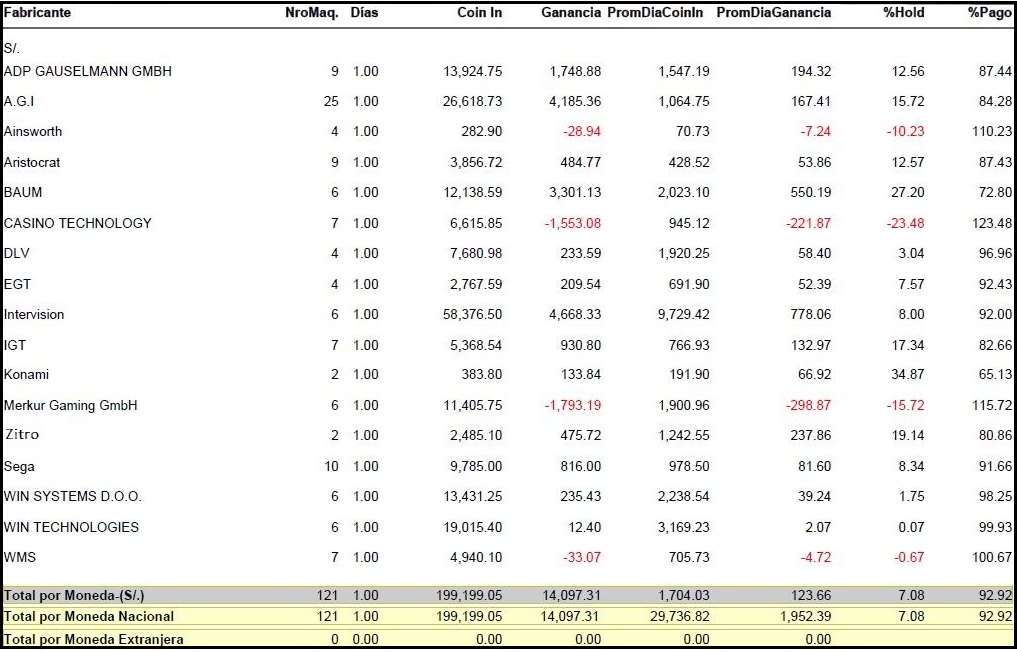Select Intervision PromDiaCoinIn value 9,729.42

[x=684, y=314]
